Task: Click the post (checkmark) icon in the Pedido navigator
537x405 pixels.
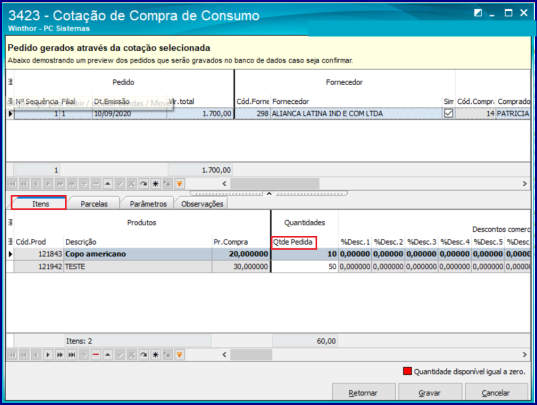Action: coord(120,184)
